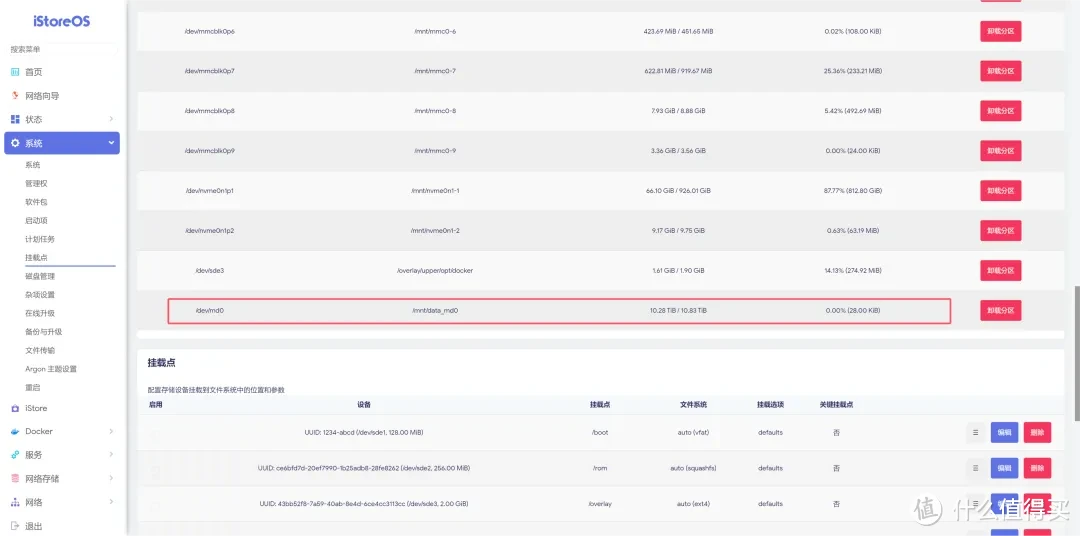The image size is (1080, 536).
Task: Click reorder handle for /boot mount row
Action: point(975,433)
